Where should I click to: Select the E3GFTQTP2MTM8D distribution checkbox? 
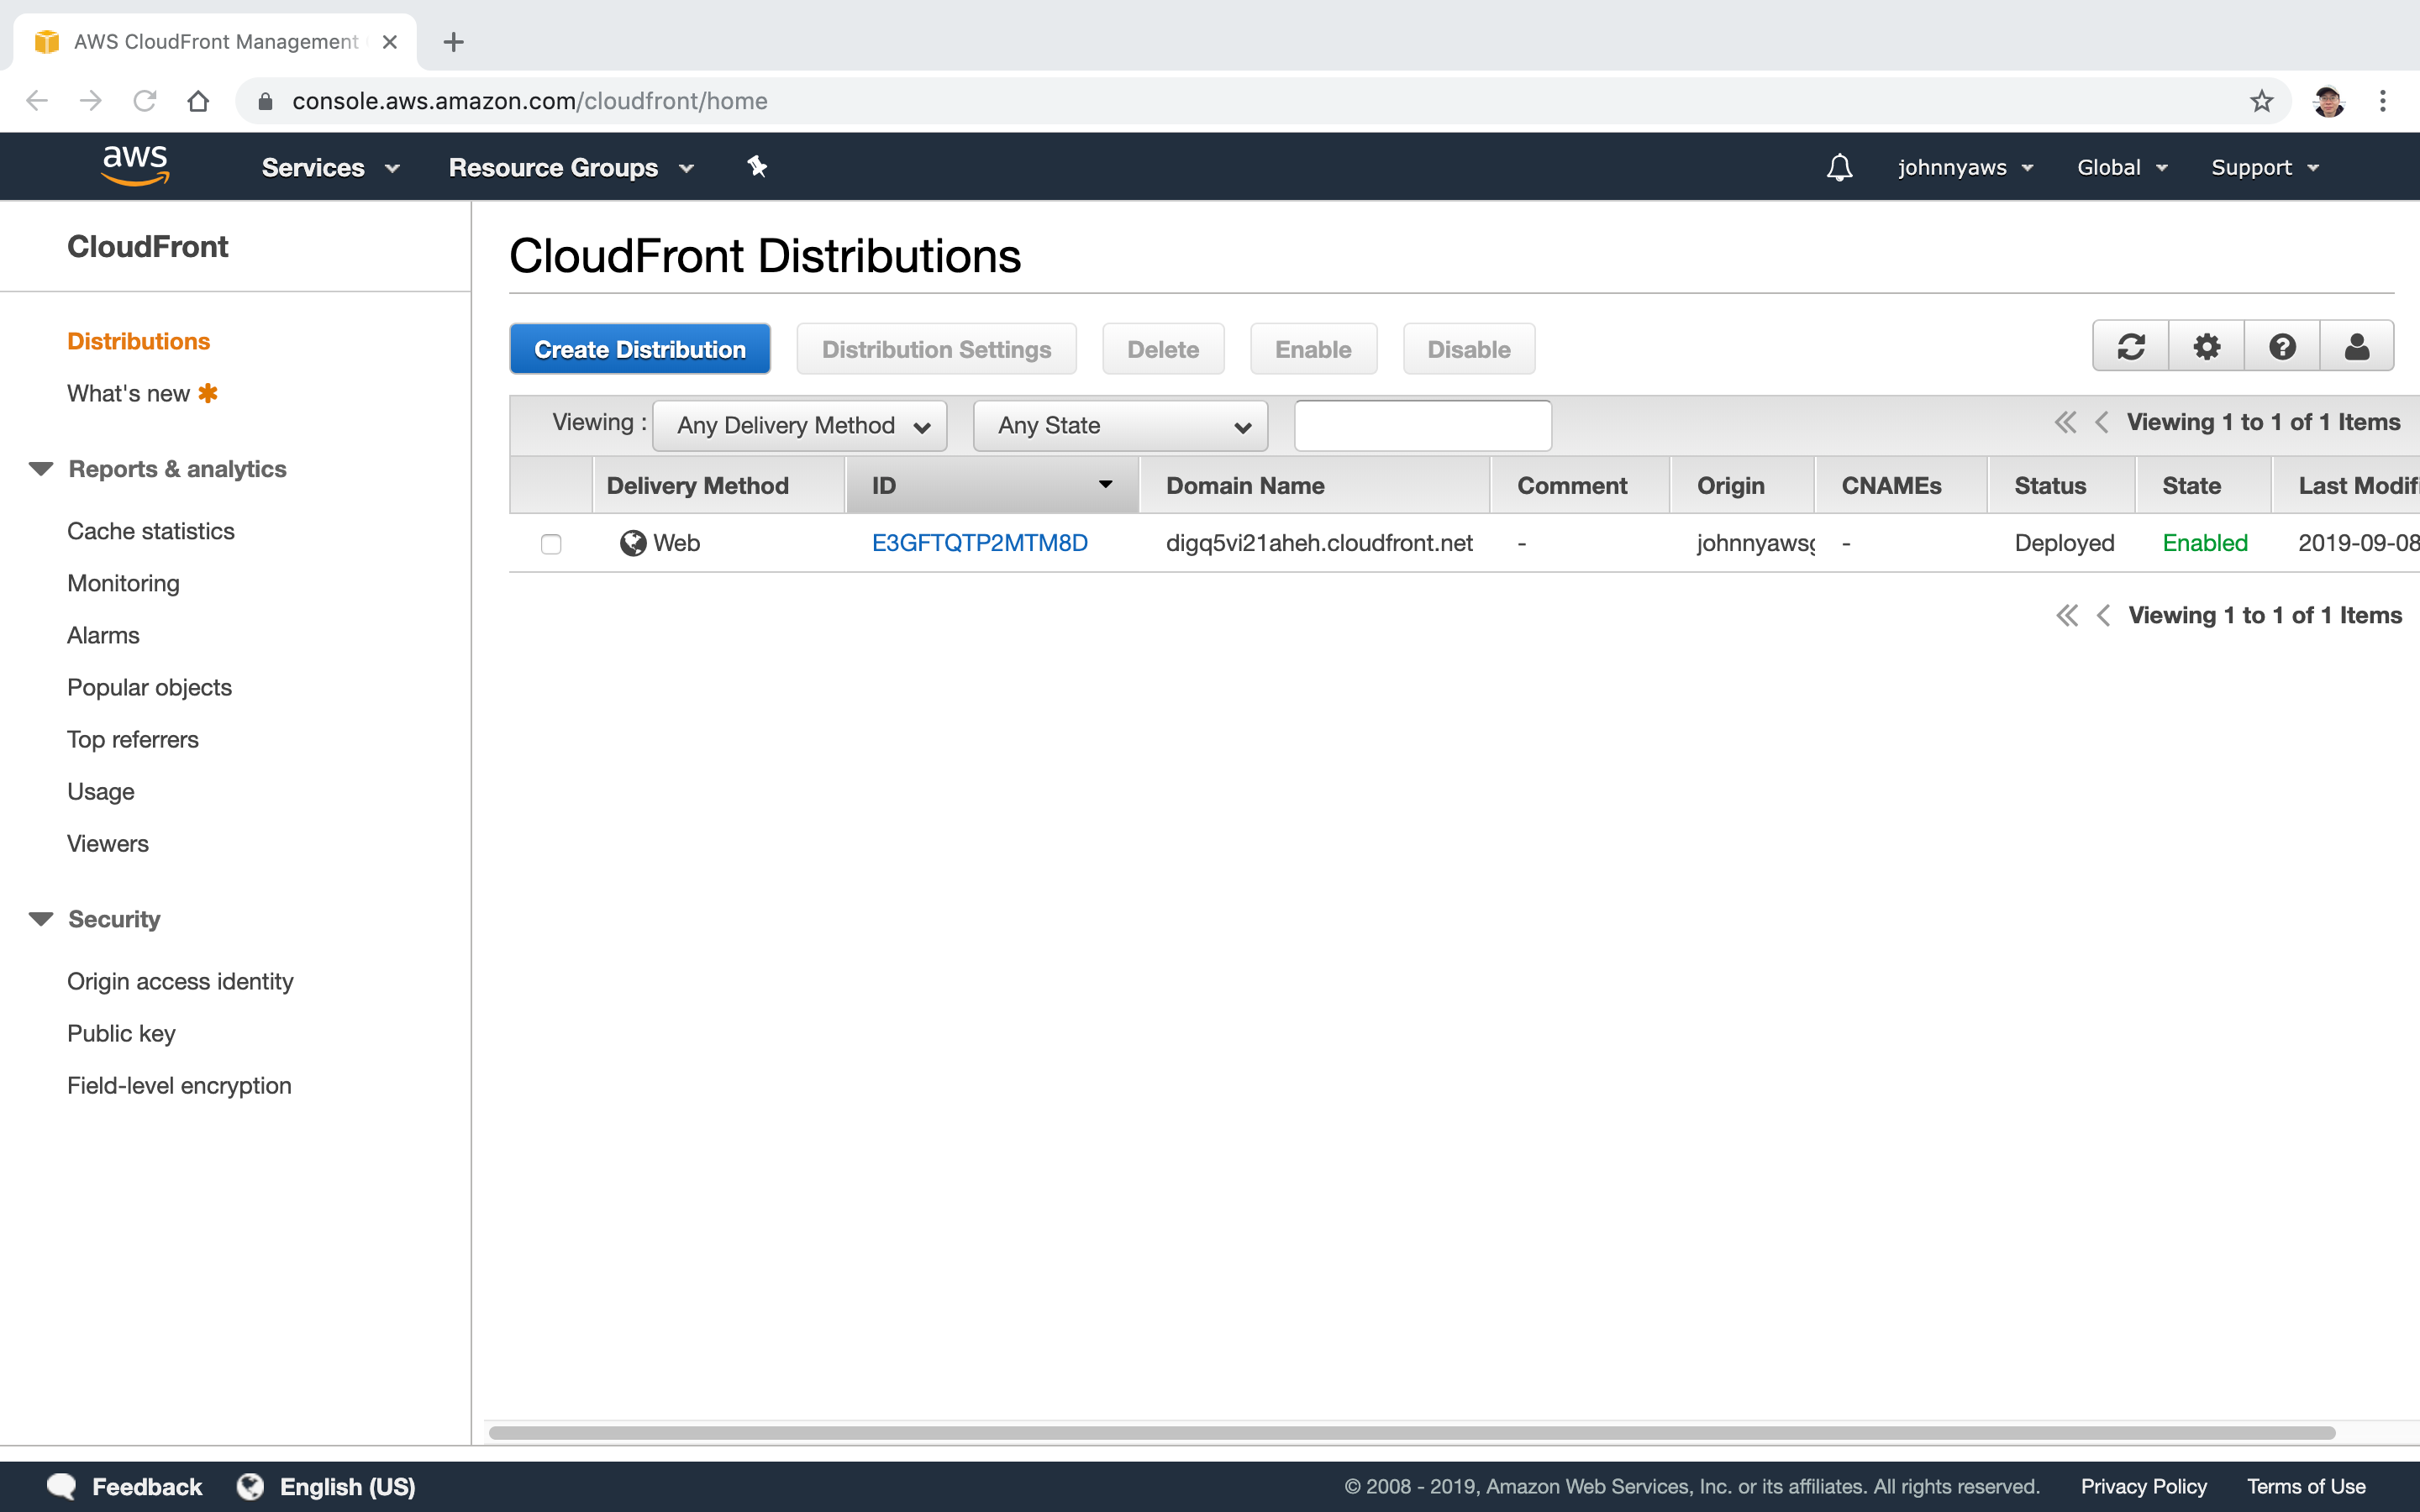[551, 544]
